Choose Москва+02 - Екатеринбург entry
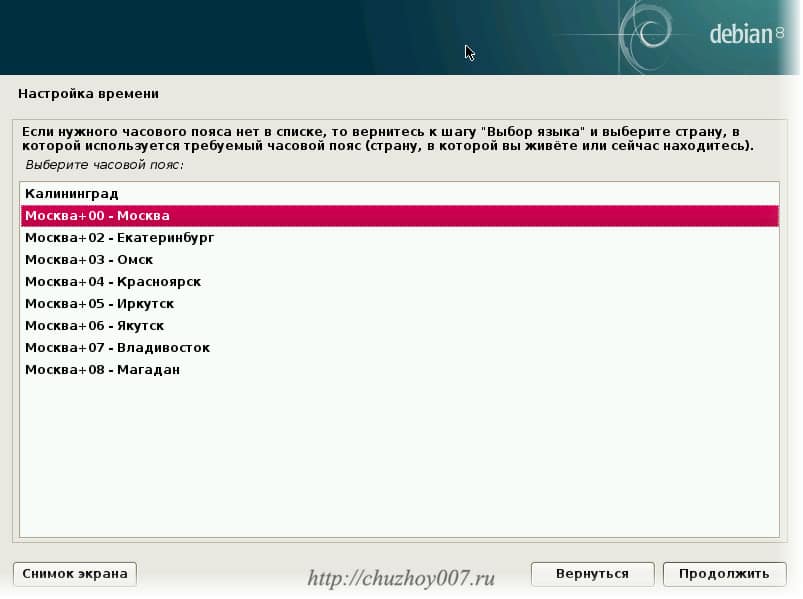 tap(399, 238)
